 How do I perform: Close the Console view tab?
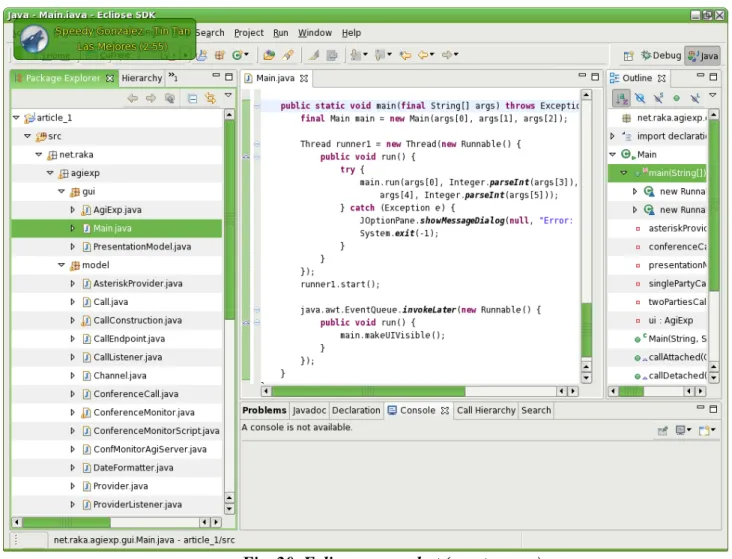click(x=445, y=410)
